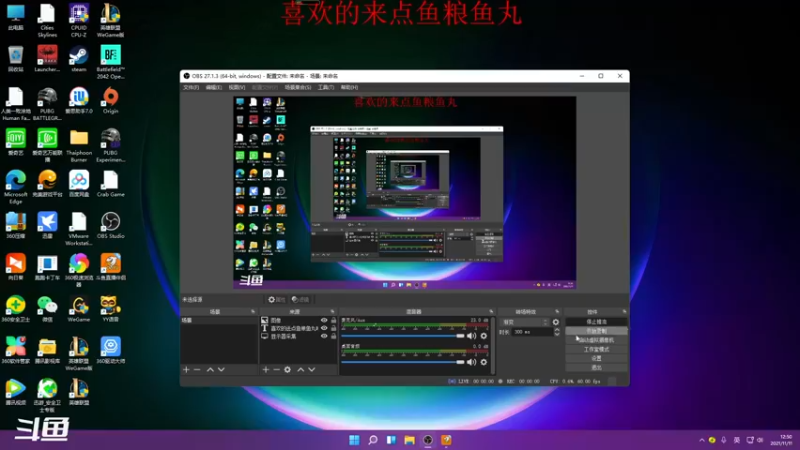Open the 配置文件(P) Profile menu
This screenshot has height=450, width=800.
265,87
